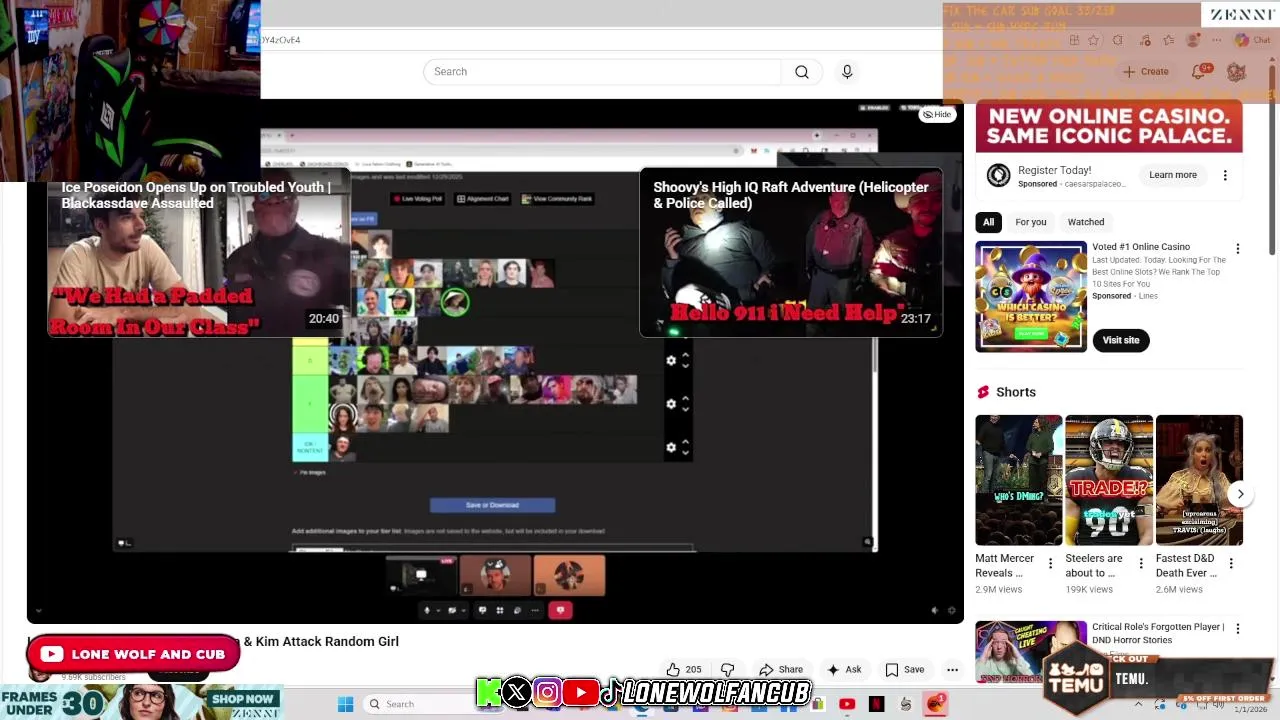1280x720 pixels.
Task: Open the taskbar date 1/1/2026
Action: 1250,709
